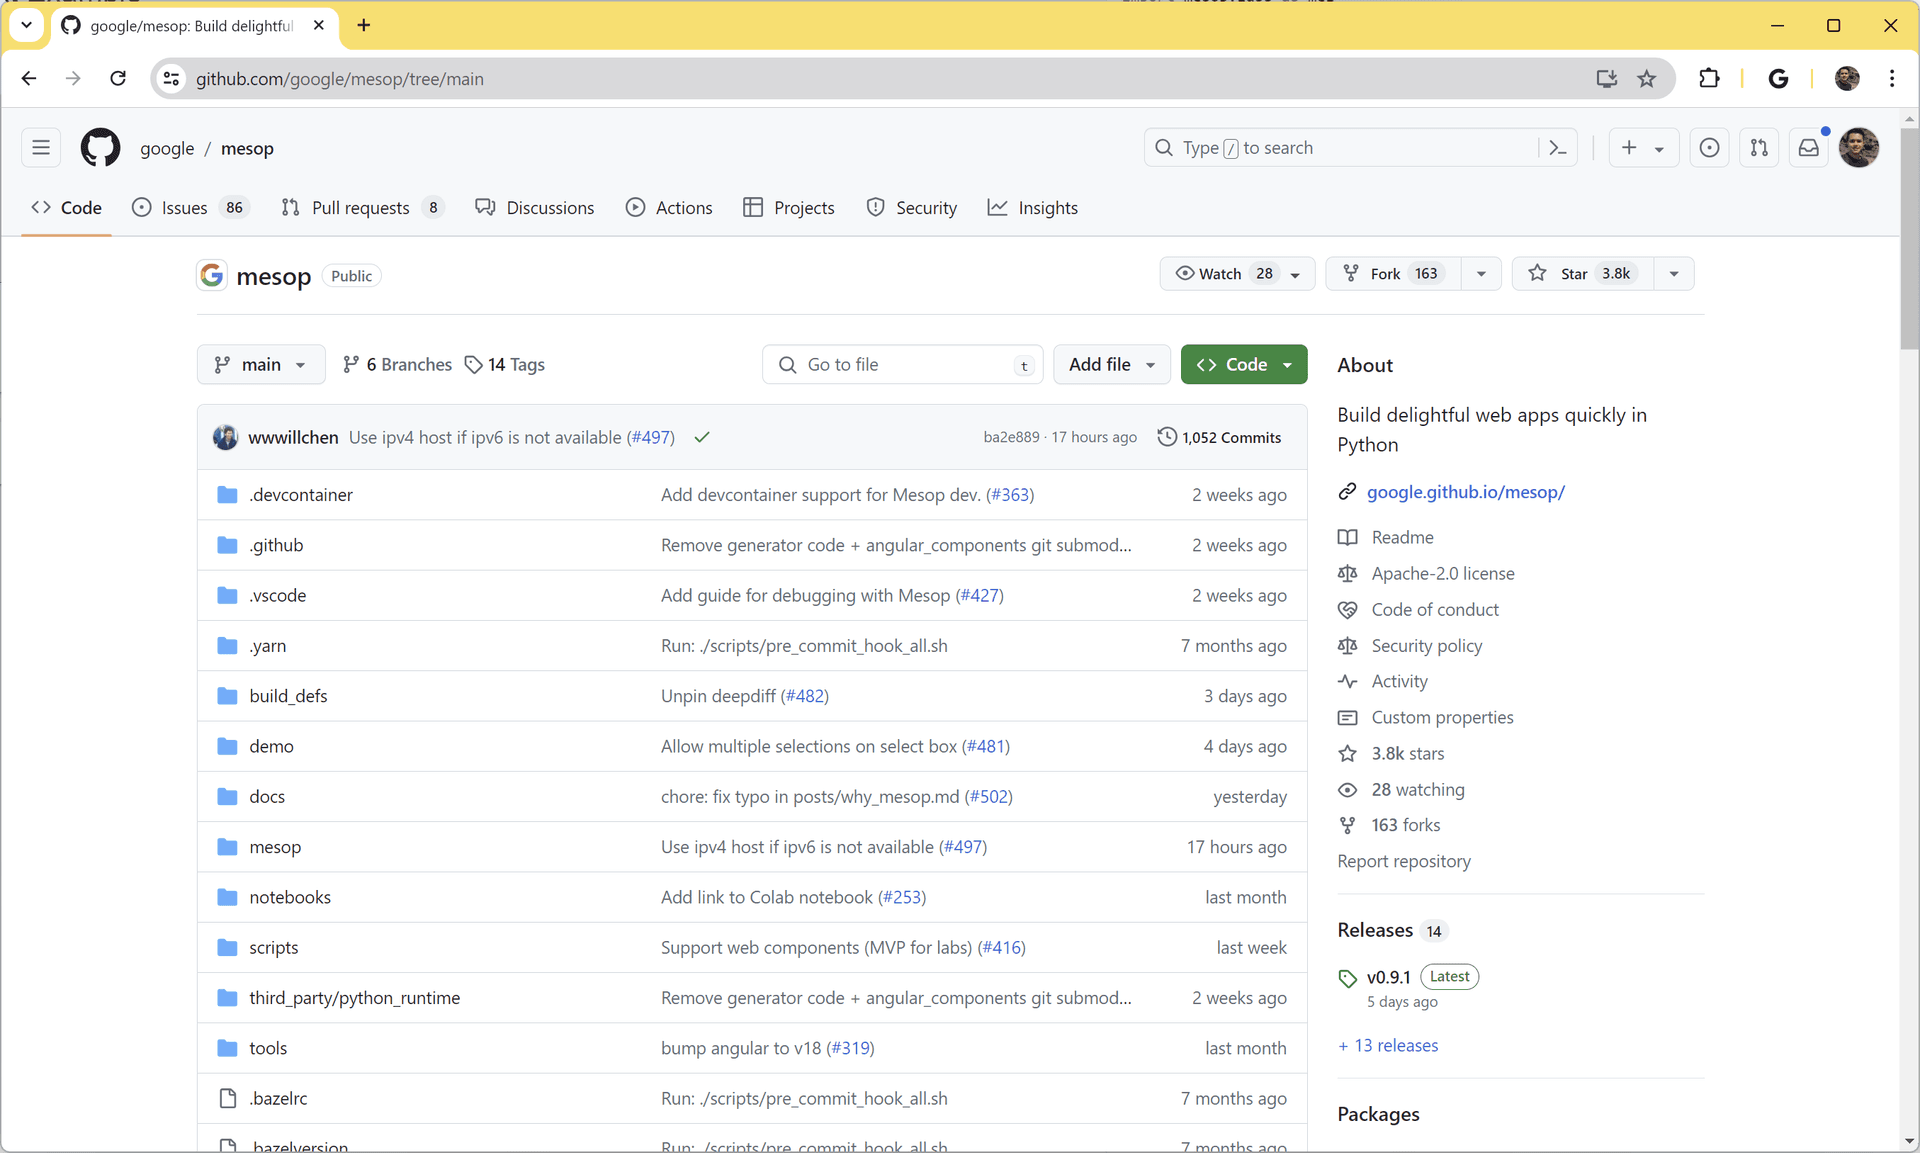Open the Projects tab
Screen dimensions: 1920x1153
click(789, 207)
